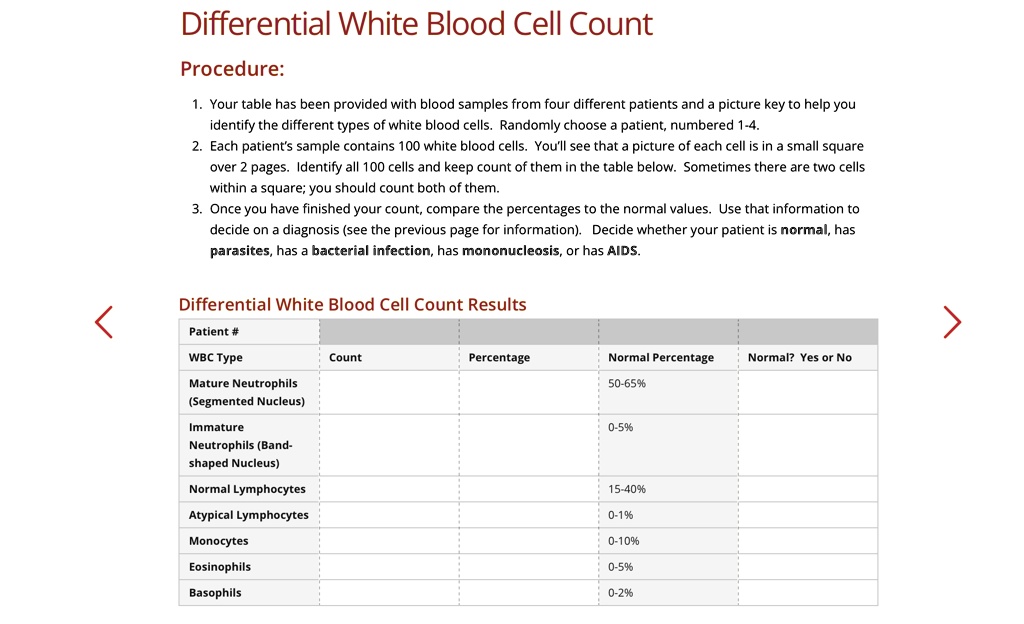Click the Procedure heading
Viewport: 1024px width, 624px height.
click(x=232, y=68)
